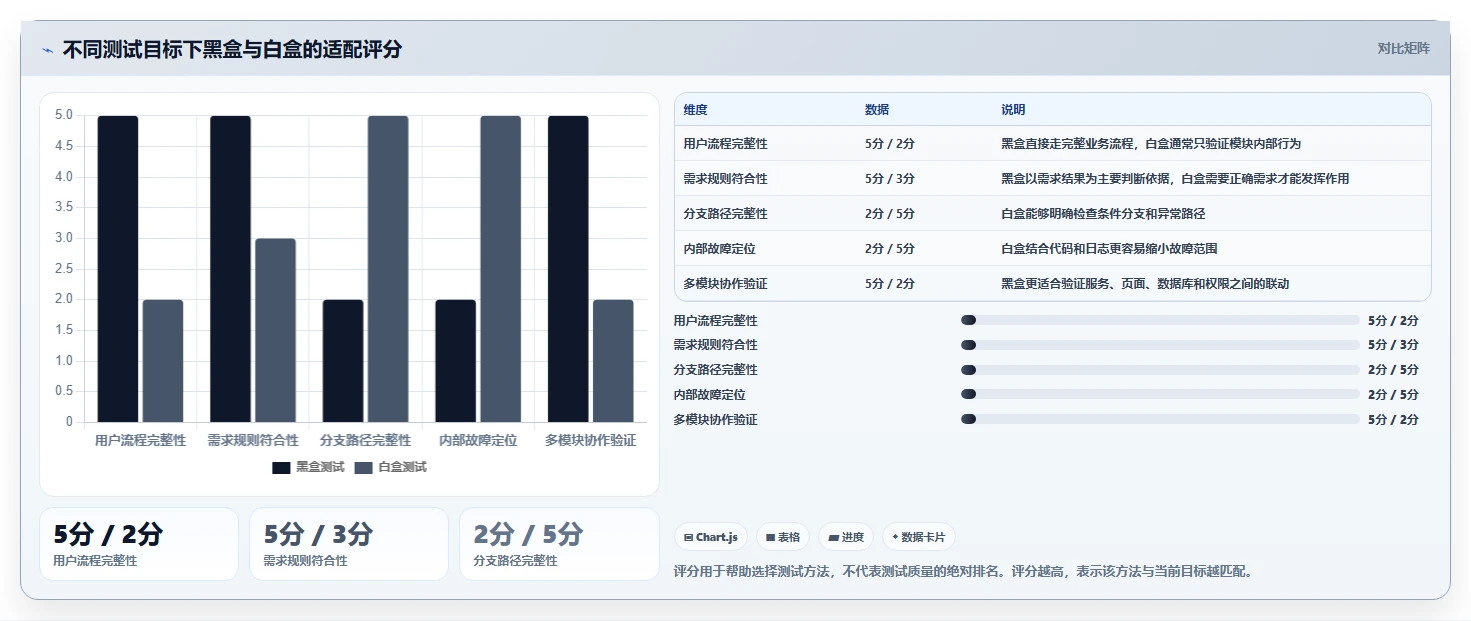Click the description 白盒能够明确检查条件分支和异常路径
The height and width of the screenshot is (621, 1471).
point(1103,214)
